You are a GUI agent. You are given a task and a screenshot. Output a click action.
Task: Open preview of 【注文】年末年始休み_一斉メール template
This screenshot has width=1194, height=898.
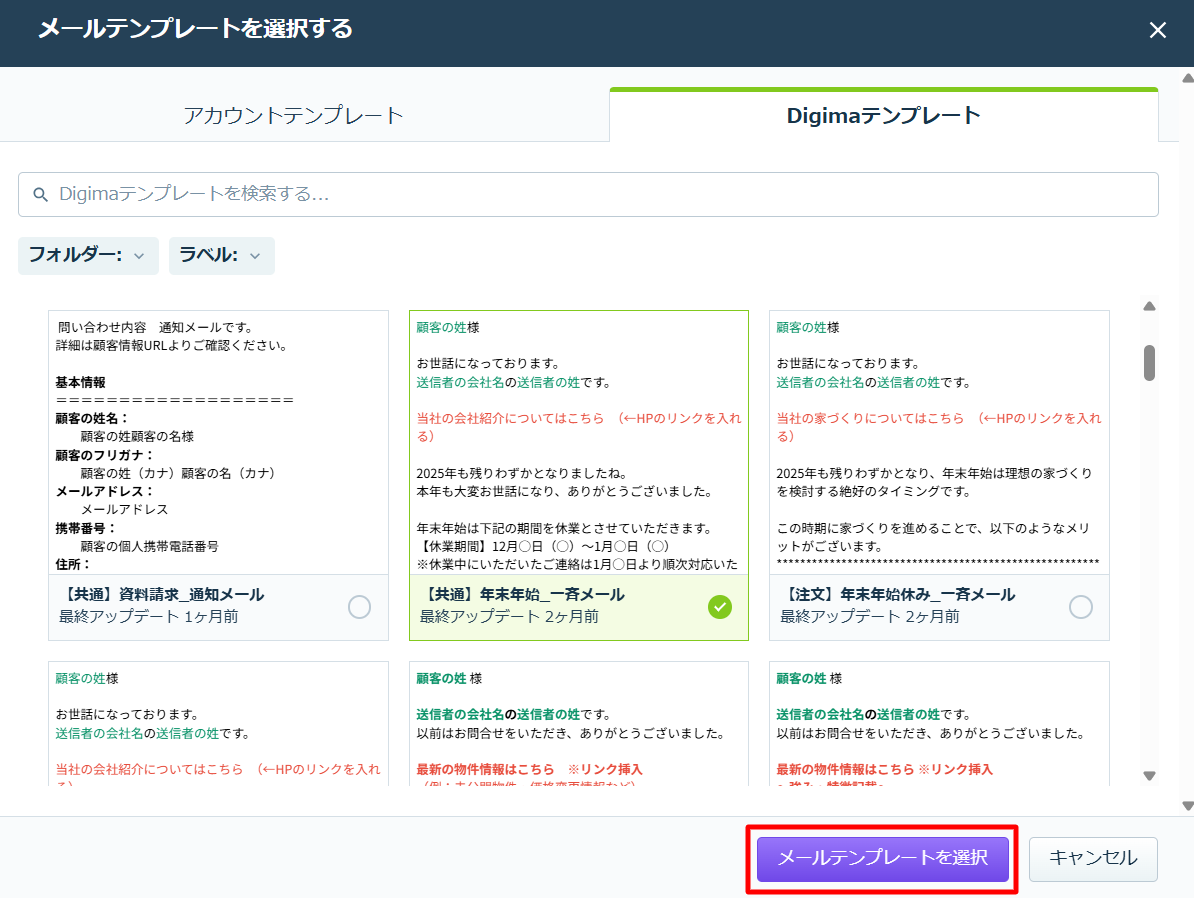click(939, 443)
